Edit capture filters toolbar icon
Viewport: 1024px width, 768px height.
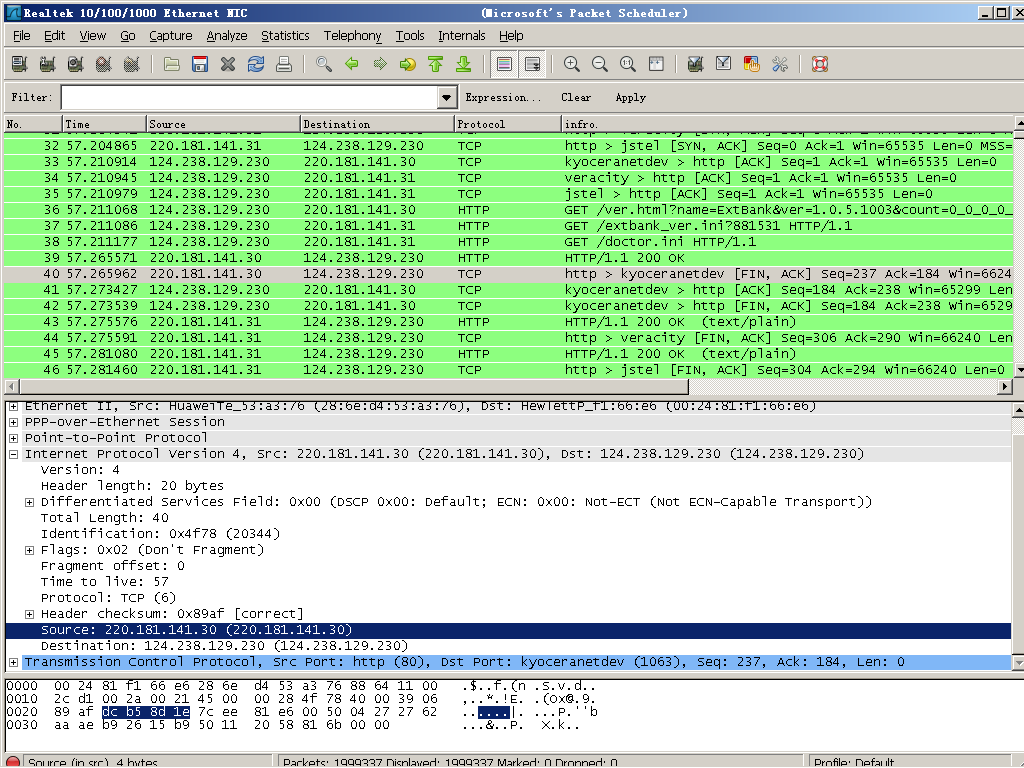coord(696,64)
